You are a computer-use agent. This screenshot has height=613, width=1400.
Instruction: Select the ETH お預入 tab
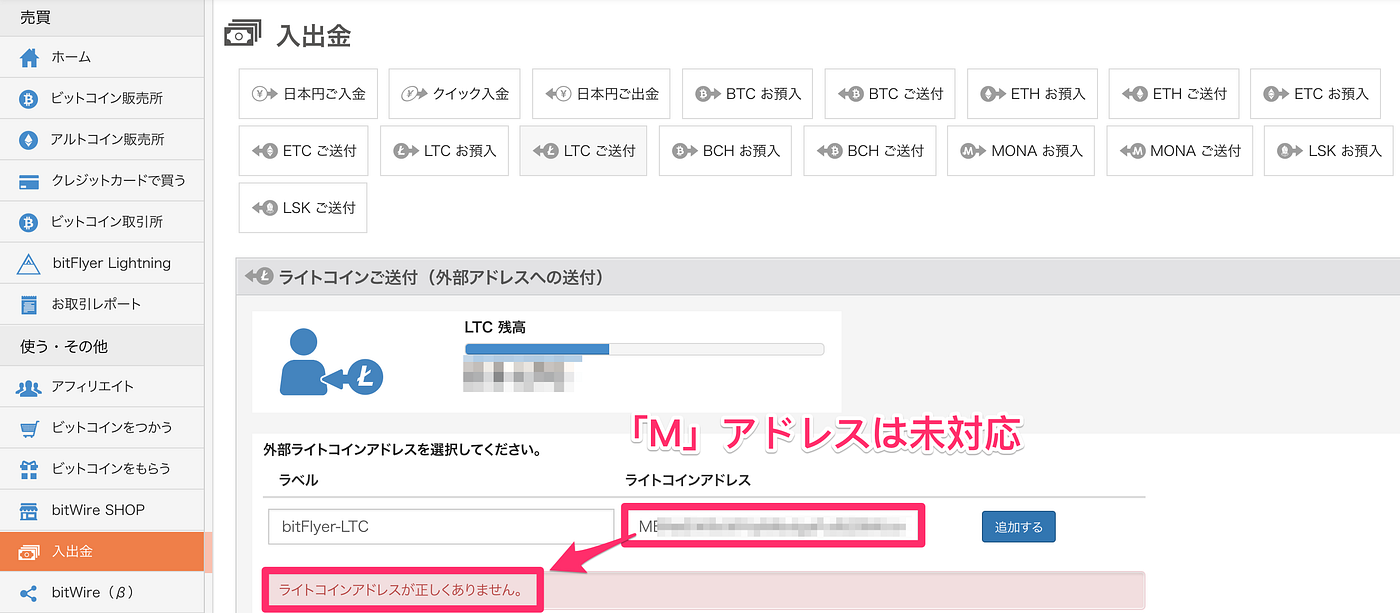click(1032, 94)
